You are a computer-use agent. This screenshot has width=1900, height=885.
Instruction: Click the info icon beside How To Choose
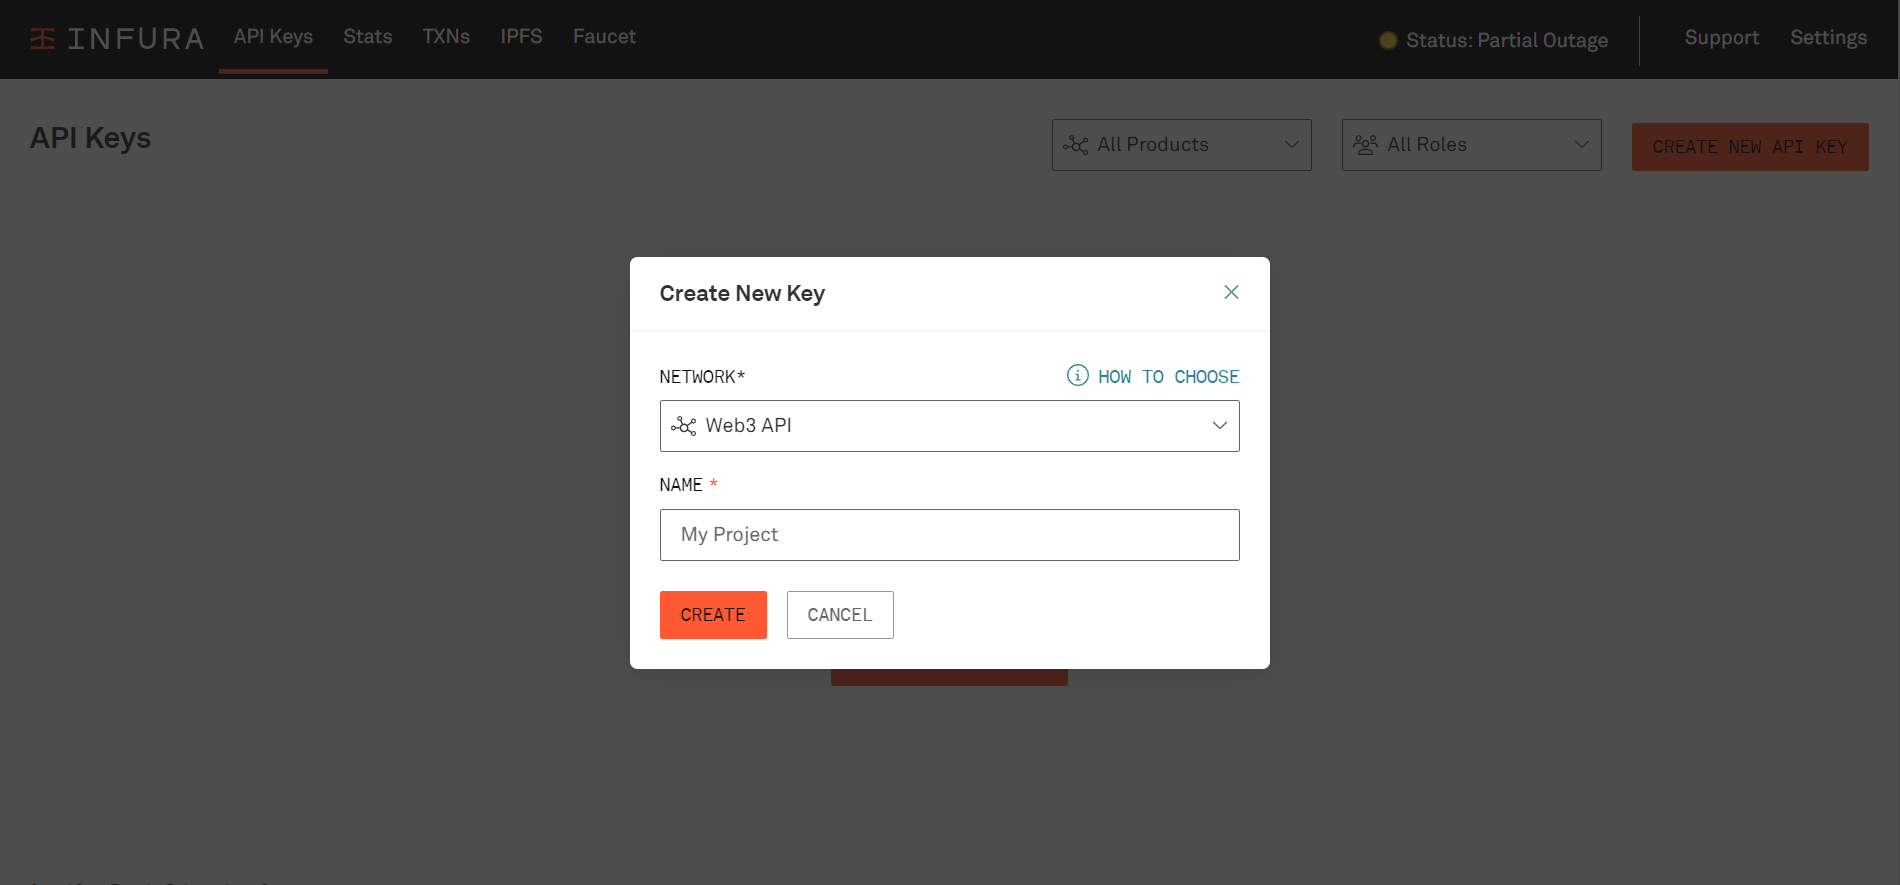click(x=1077, y=375)
